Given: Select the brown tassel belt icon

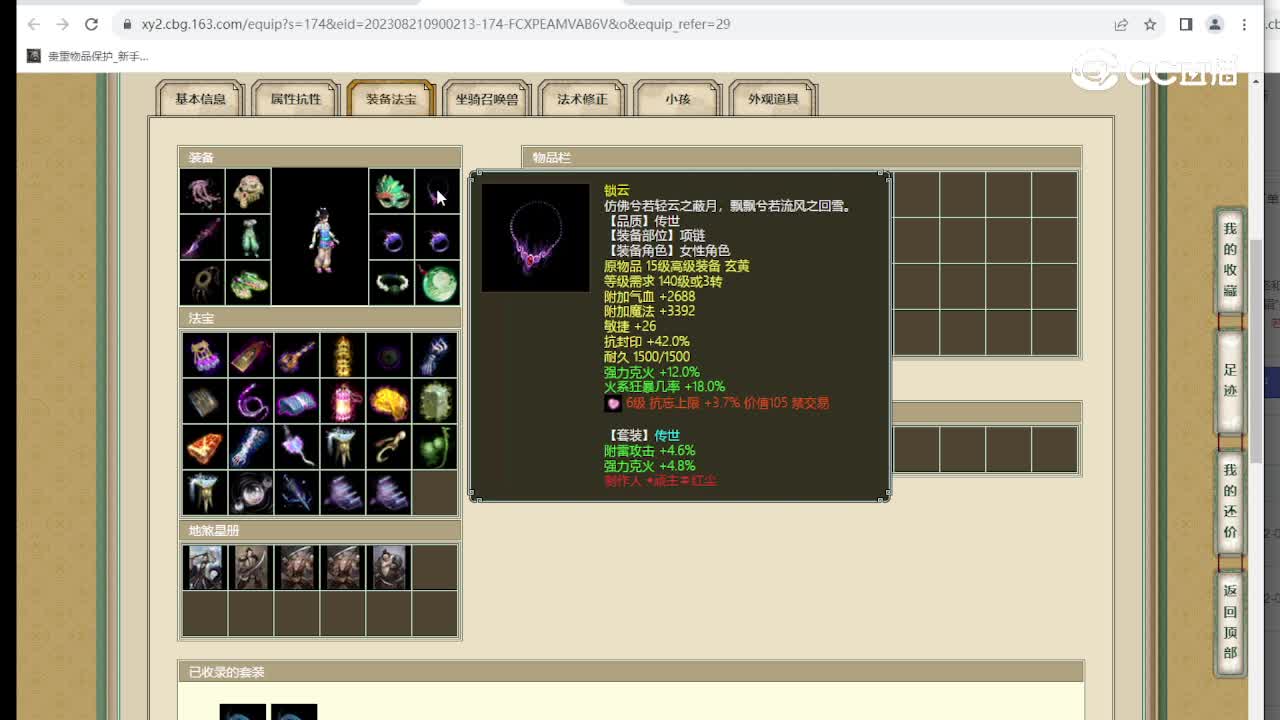Looking at the screenshot, I should point(202,283).
